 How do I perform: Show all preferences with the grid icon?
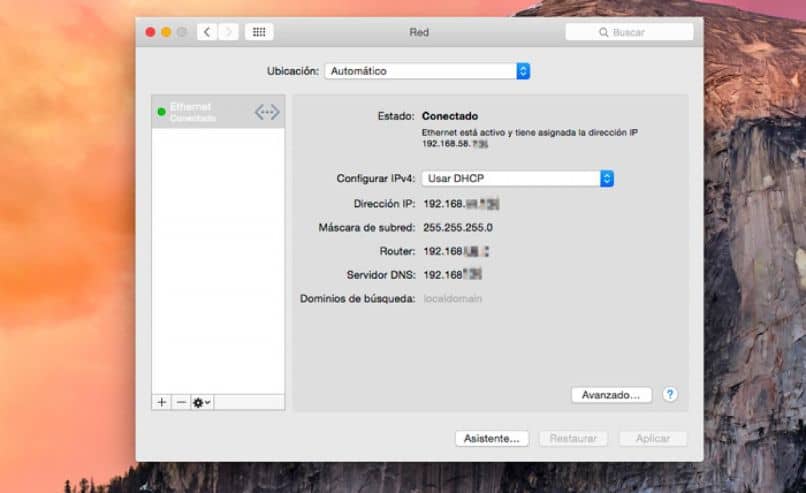(259, 32)
